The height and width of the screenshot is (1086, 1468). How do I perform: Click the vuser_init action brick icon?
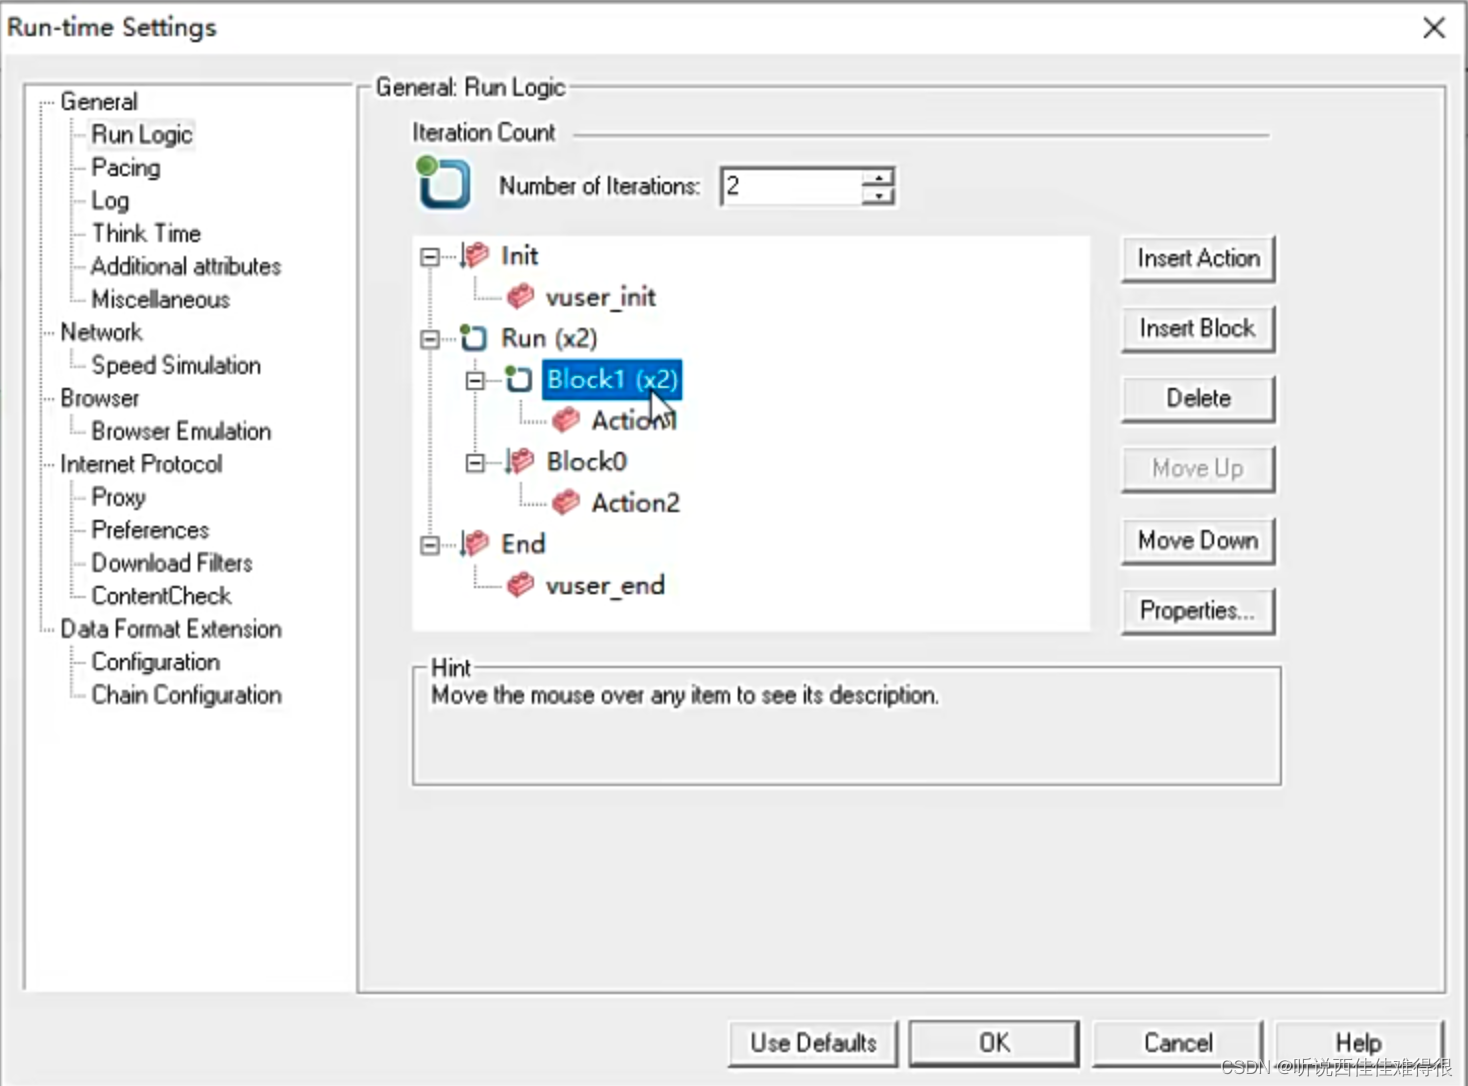point(520,297)
